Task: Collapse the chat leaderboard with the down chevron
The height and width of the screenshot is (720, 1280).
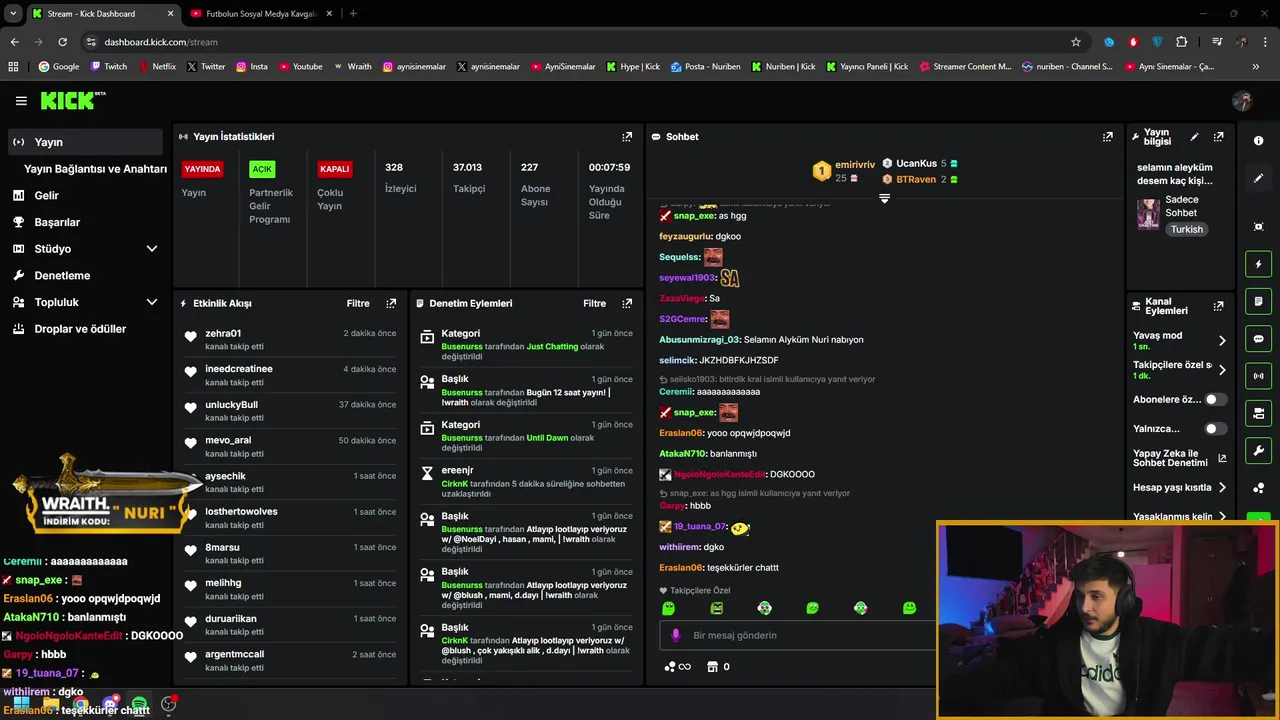Action: (x=884, y=198)
